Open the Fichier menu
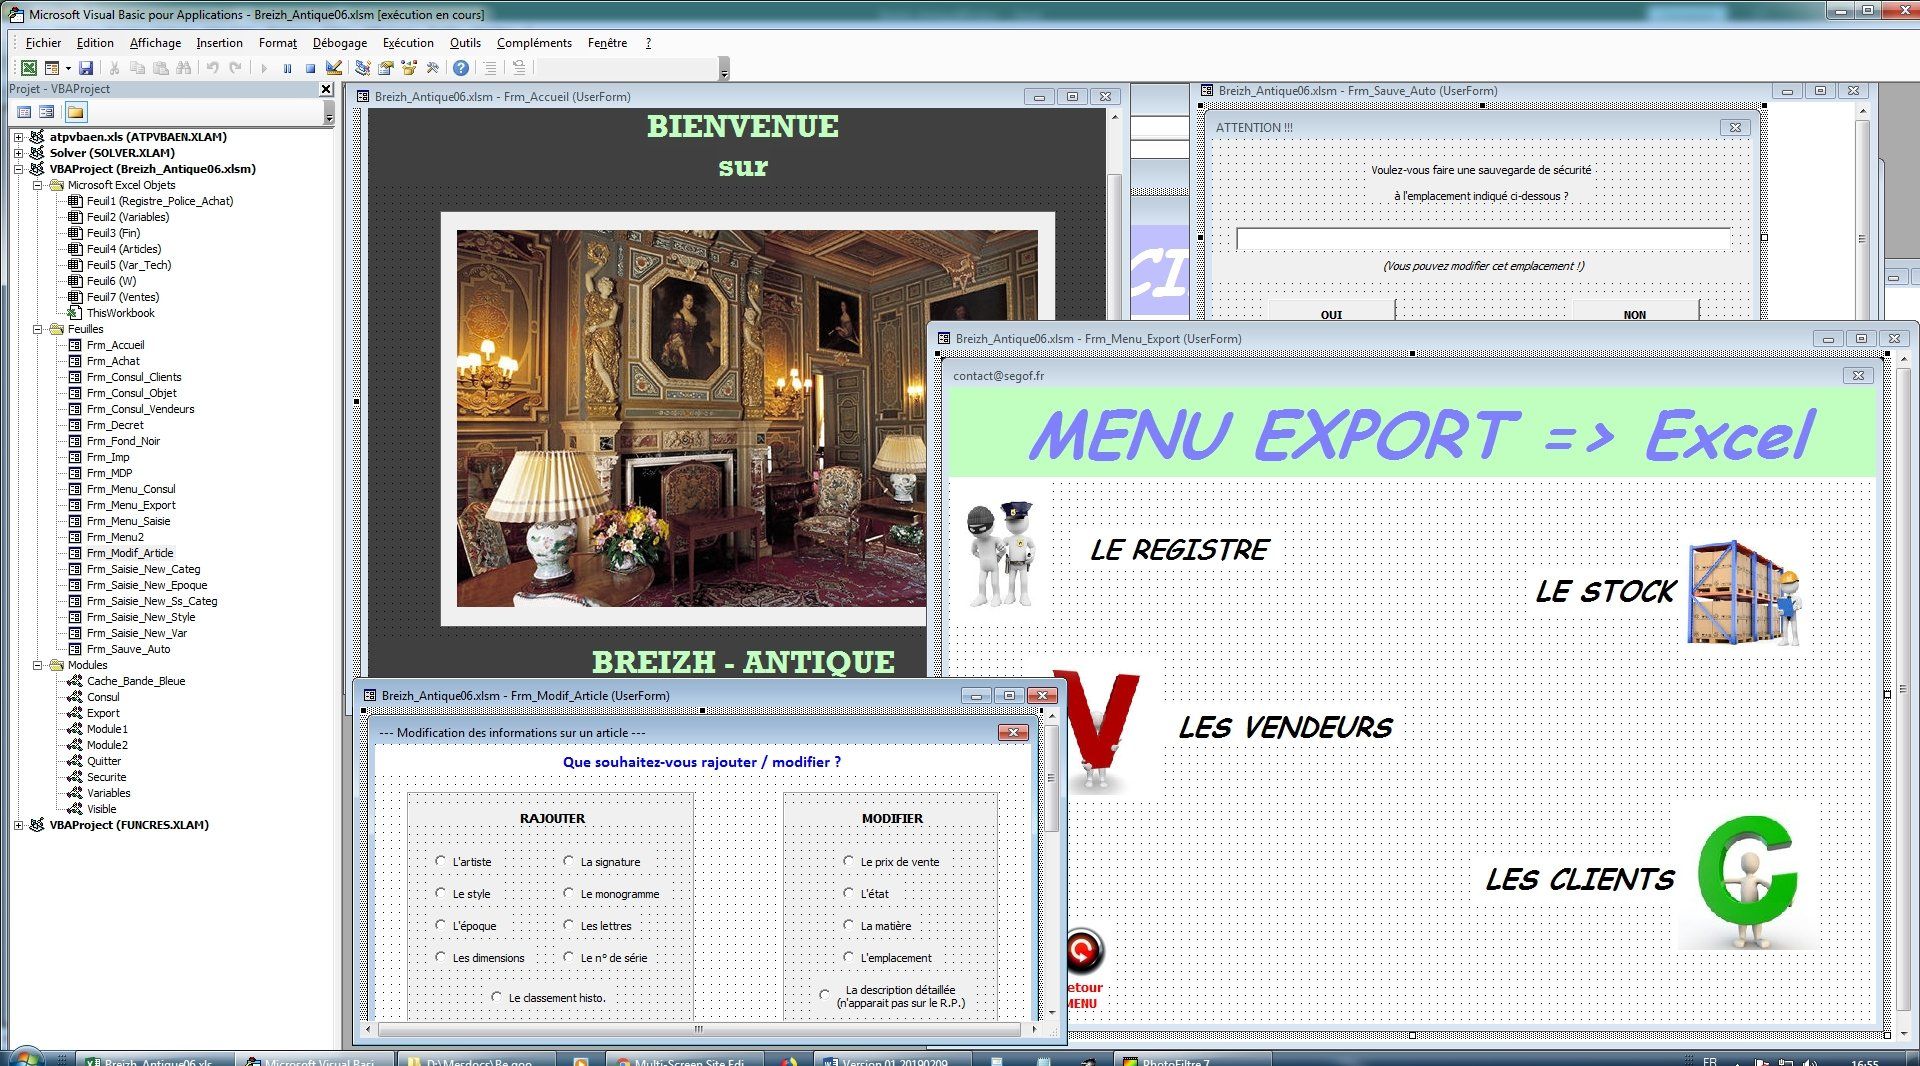Image resolution: width=1920 pixels, height=1066 pixels. click(x=43, y=43)
